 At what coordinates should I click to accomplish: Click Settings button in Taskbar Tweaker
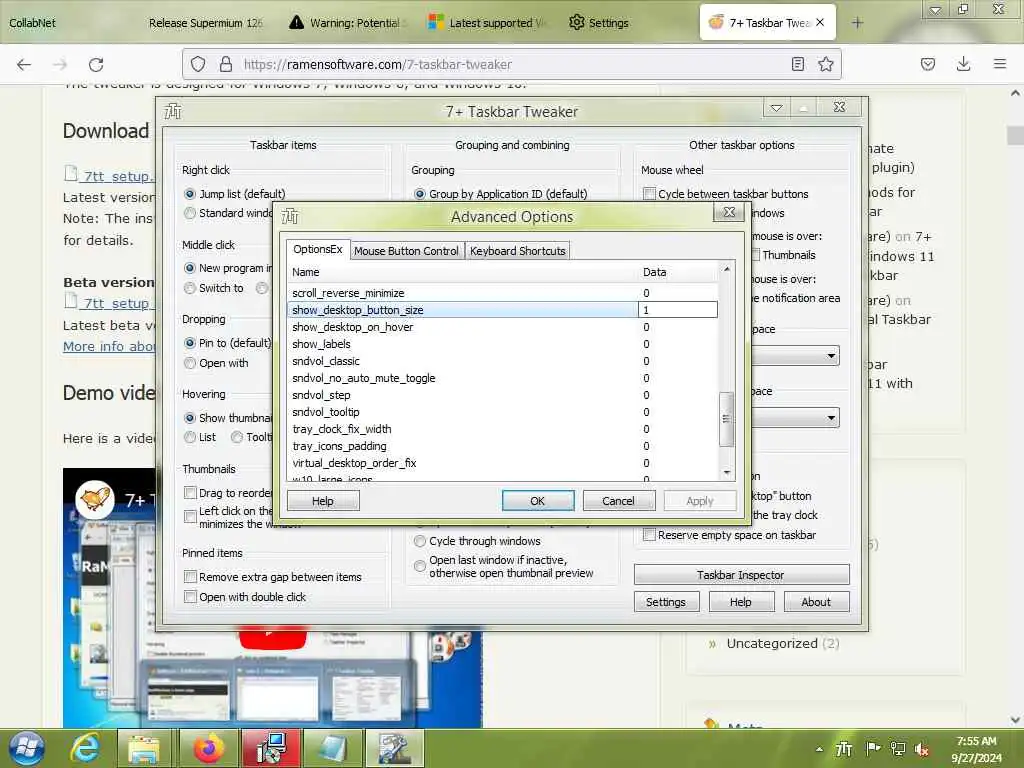666,601
